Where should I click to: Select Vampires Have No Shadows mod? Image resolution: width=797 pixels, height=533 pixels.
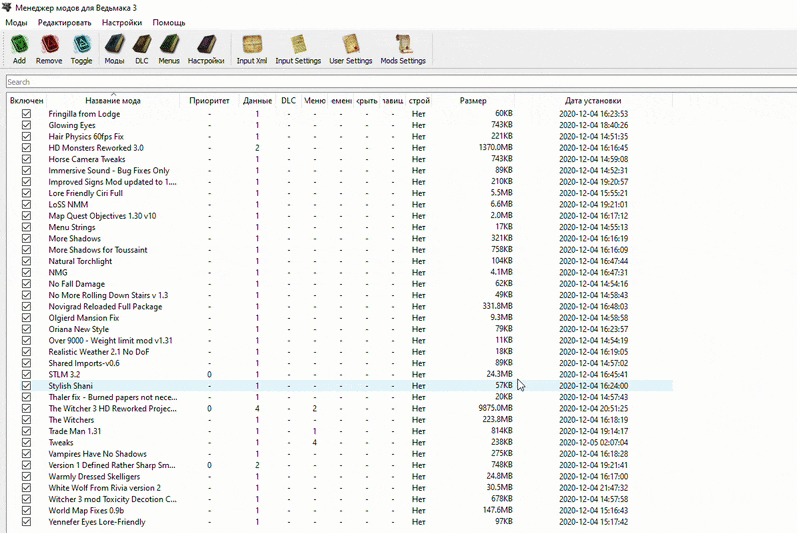coord(98,454)
